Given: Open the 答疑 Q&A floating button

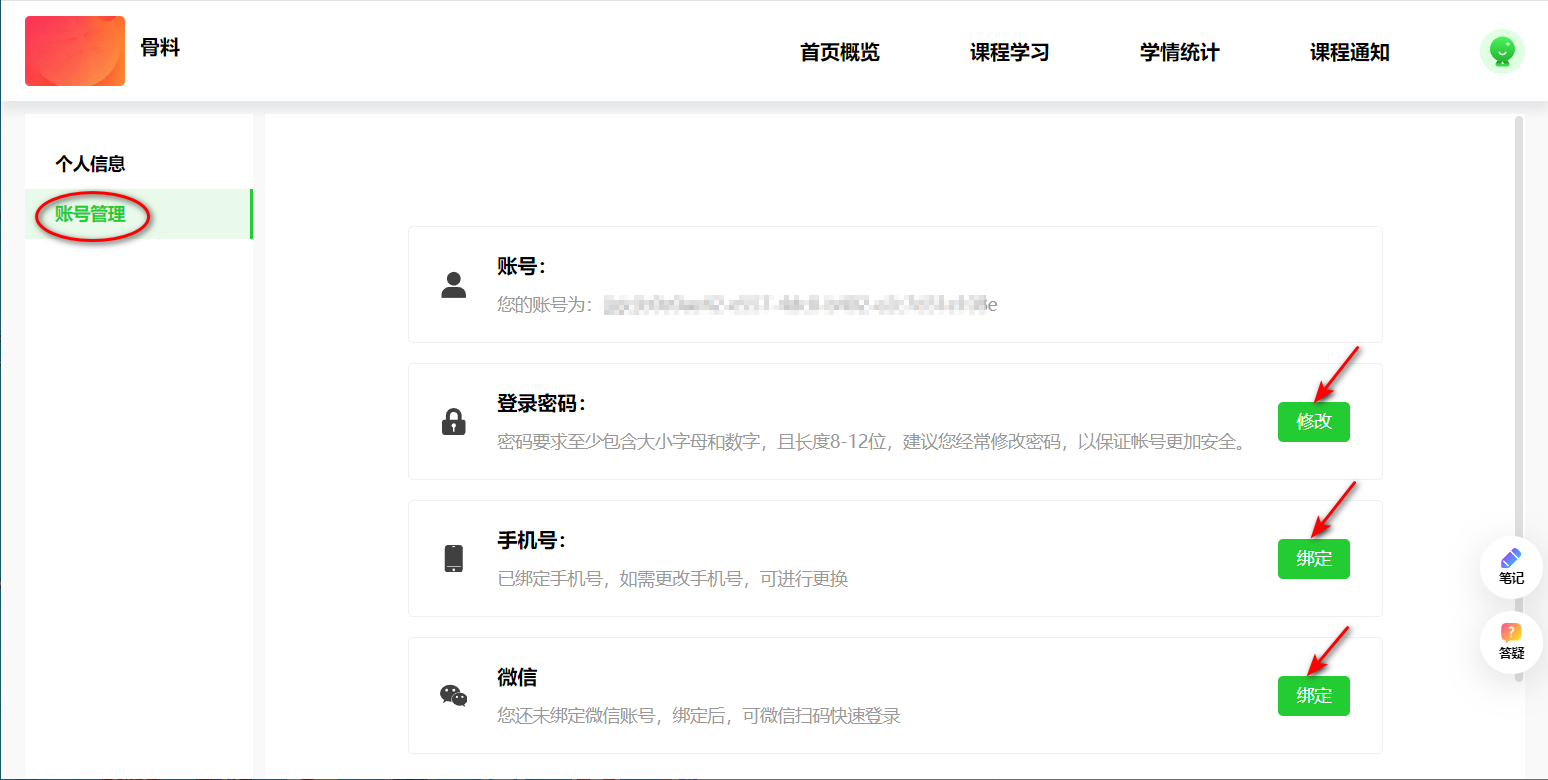Looking at the screenshot, I should 1511,642.
